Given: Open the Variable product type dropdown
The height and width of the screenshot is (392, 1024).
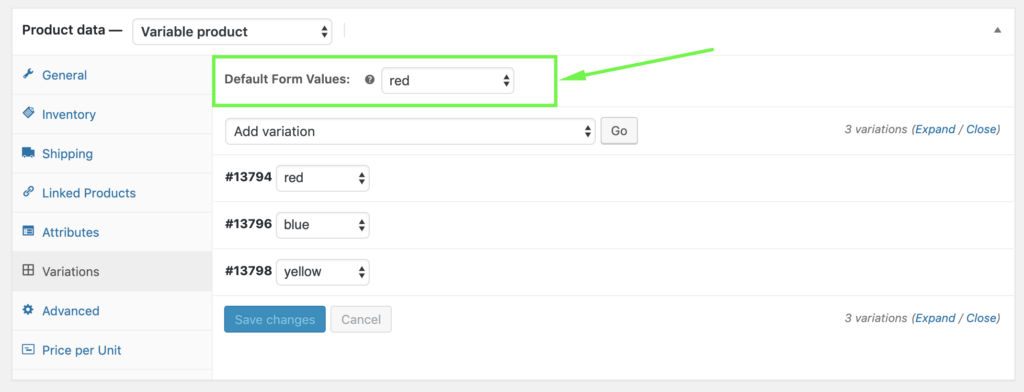Looking at the screenshot, I should pos(232,31).
